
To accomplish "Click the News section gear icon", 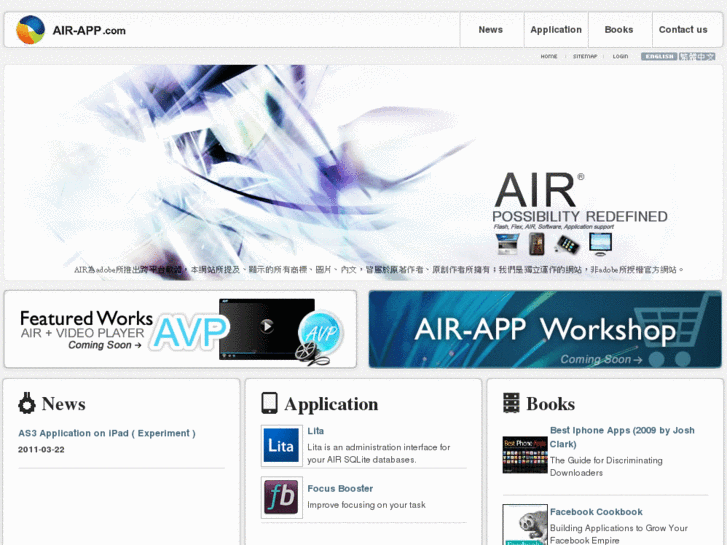I will click(x=27, y=403).
